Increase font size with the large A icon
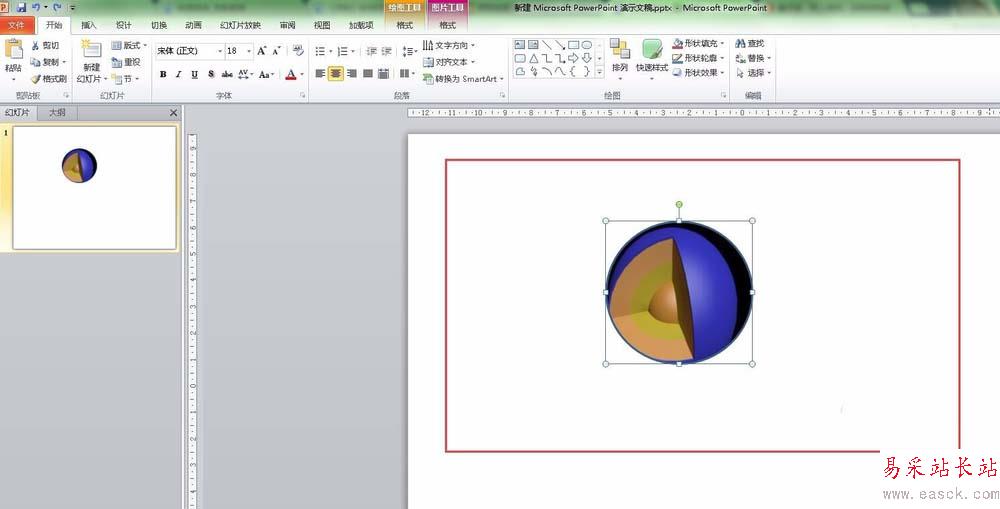 click(261, 50)
